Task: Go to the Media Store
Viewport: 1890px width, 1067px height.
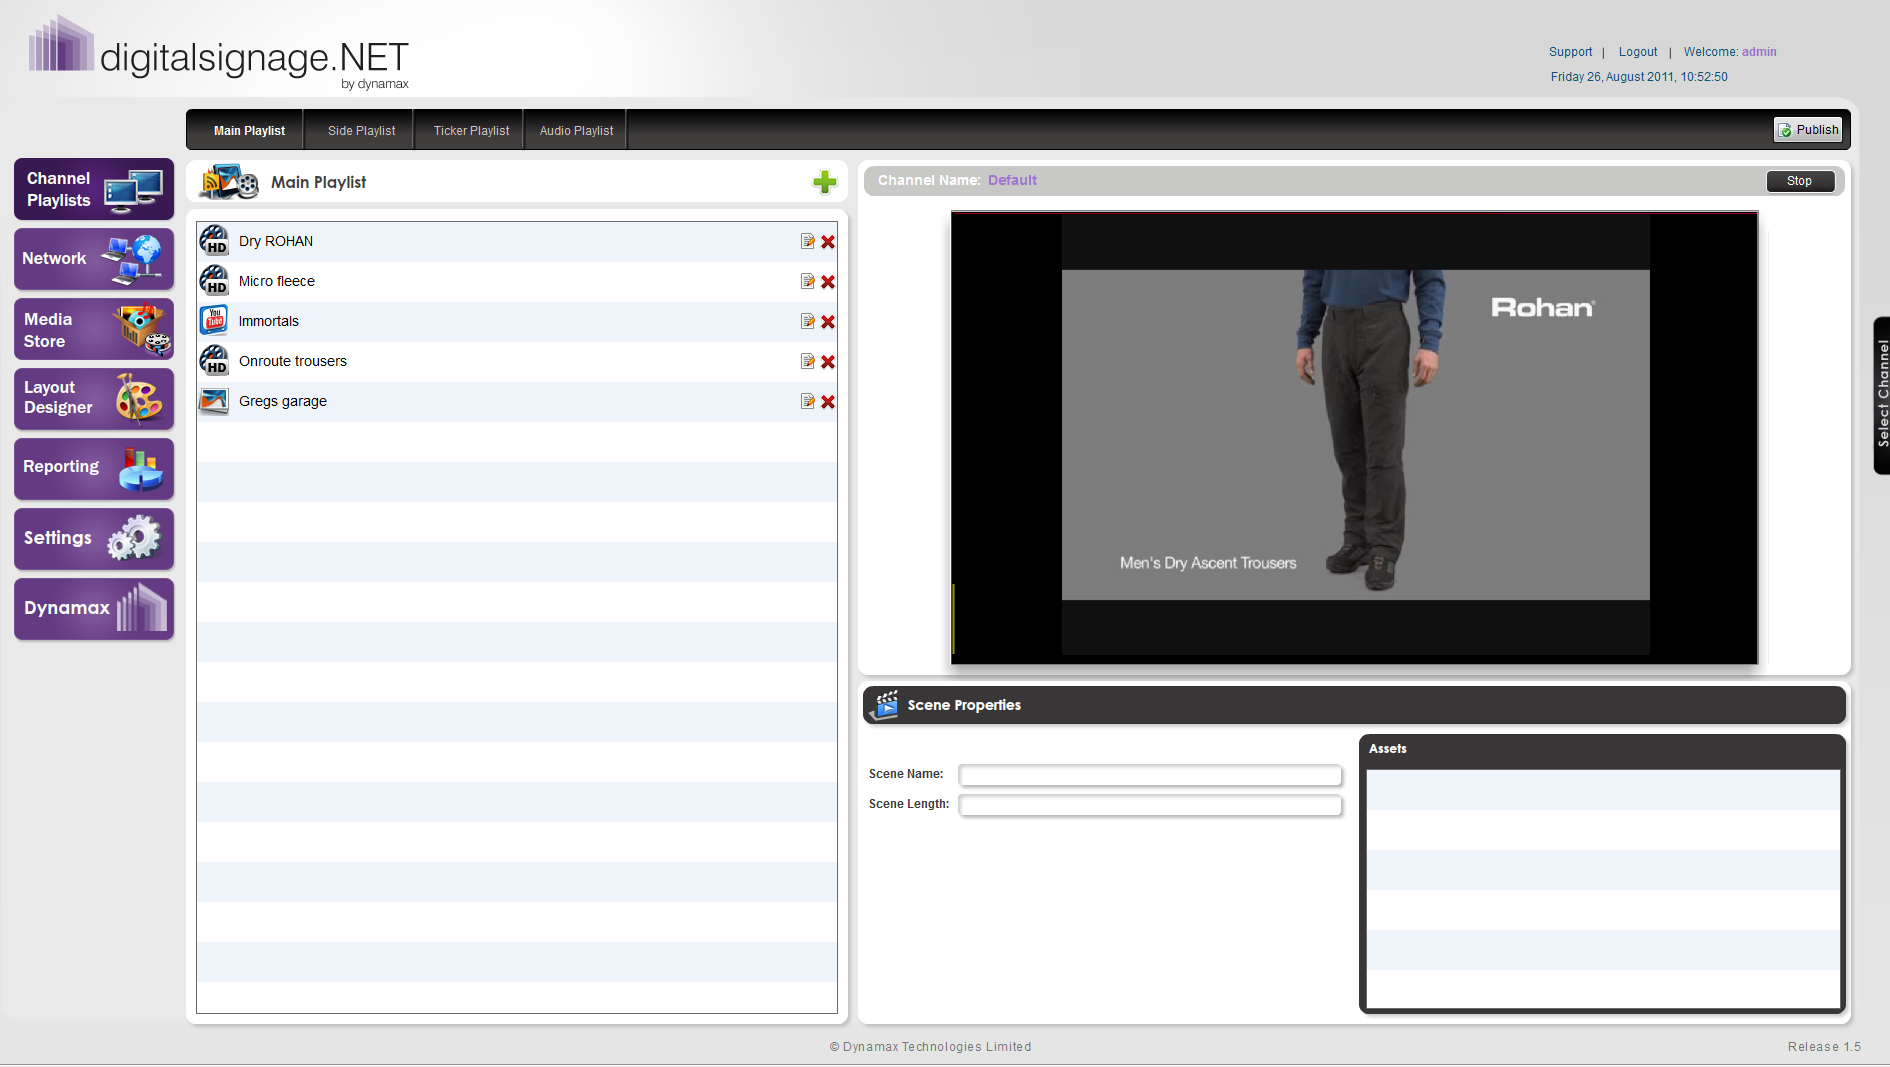Action: [94, 329]
